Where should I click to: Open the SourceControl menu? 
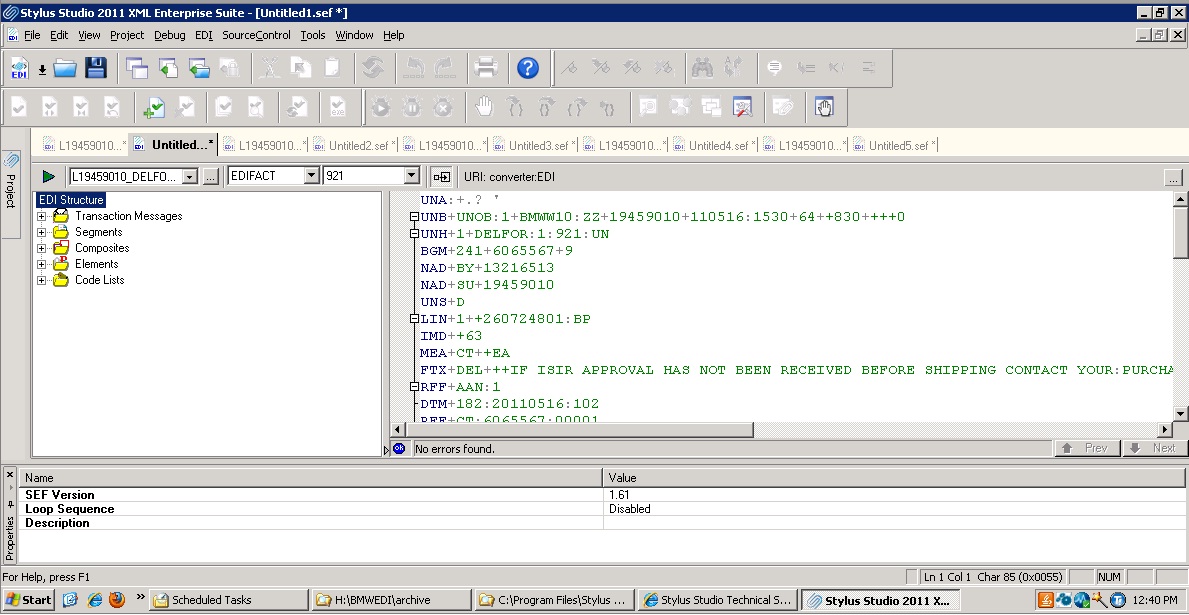tap(256, 35)
